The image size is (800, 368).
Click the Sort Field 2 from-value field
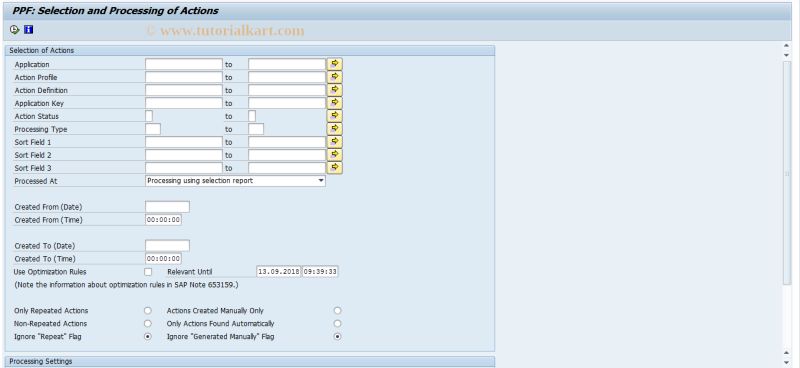(x=184, y=155)
